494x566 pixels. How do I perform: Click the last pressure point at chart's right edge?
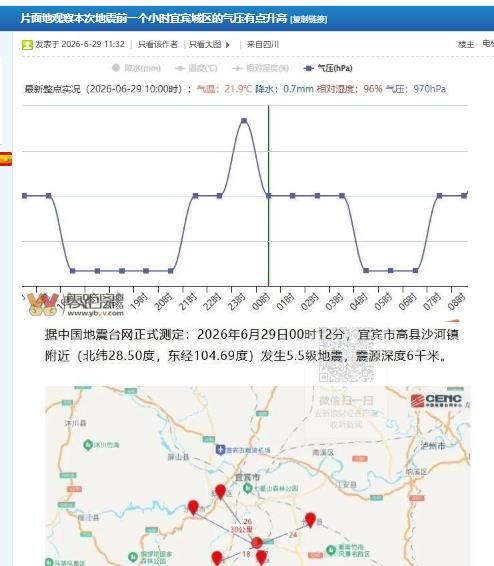pyautogui.click(x=464, y=196)
